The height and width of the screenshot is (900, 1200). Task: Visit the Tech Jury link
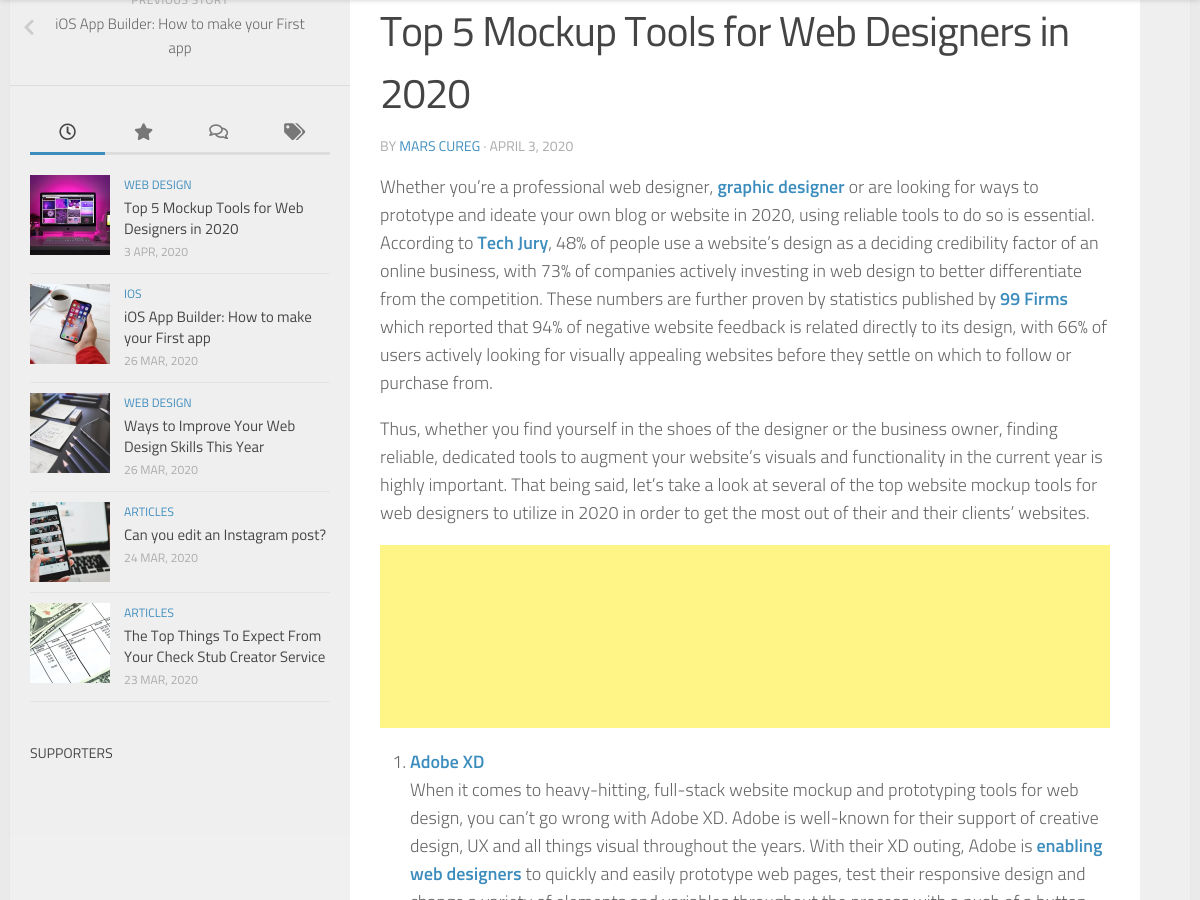(x=512, y=243)
